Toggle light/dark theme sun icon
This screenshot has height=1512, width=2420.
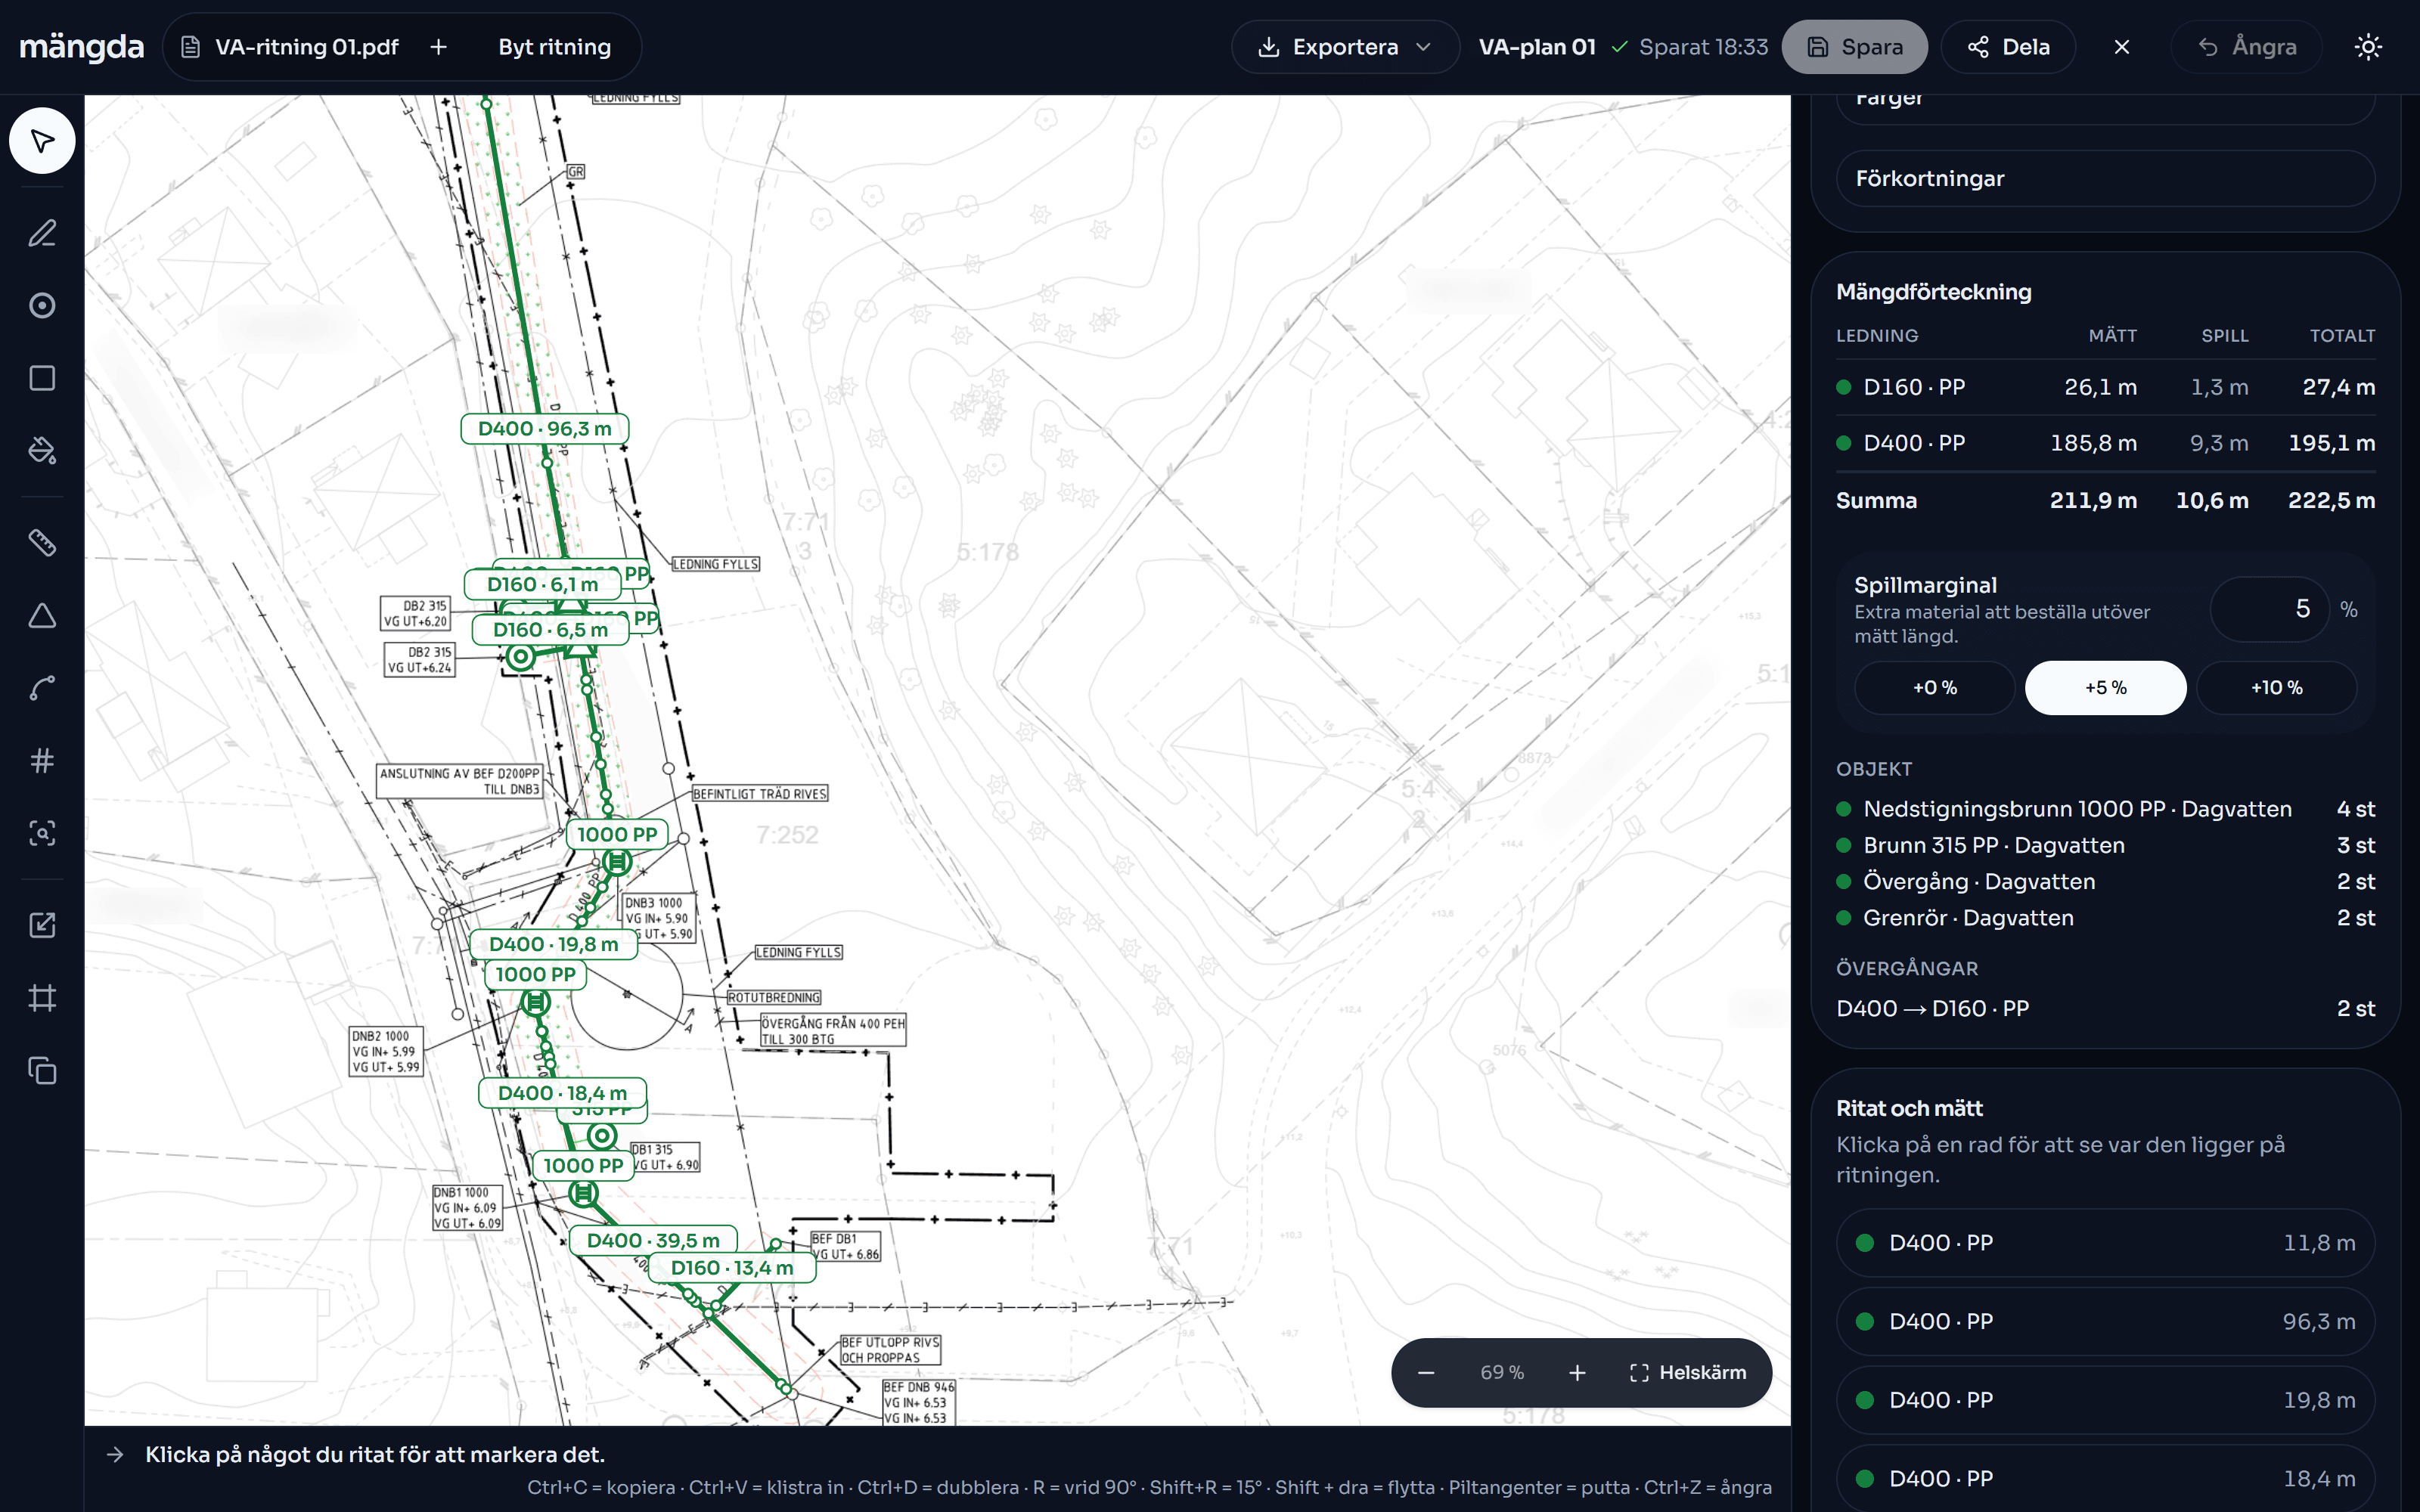tap(2368, 47)
